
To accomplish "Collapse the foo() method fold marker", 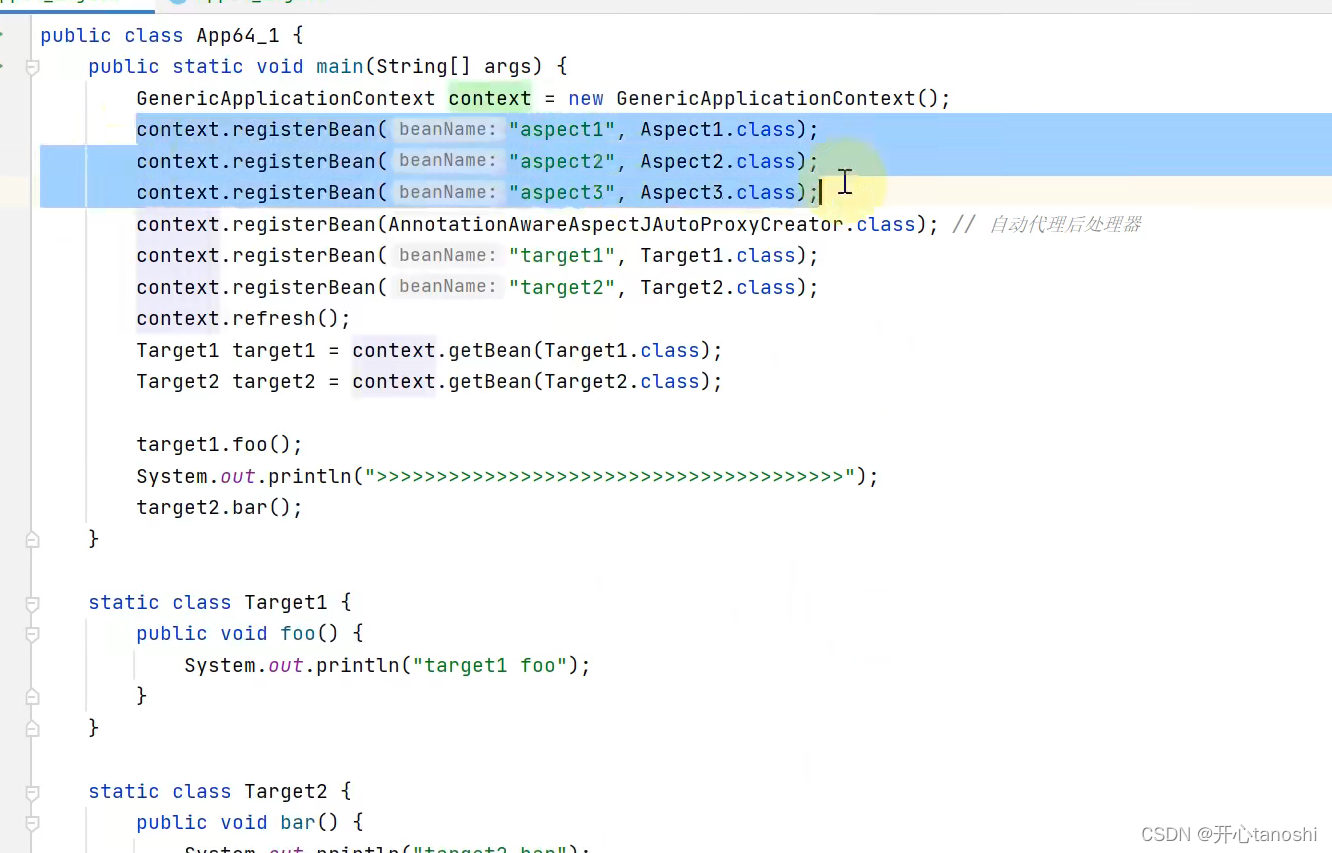I will click(32, 634).
